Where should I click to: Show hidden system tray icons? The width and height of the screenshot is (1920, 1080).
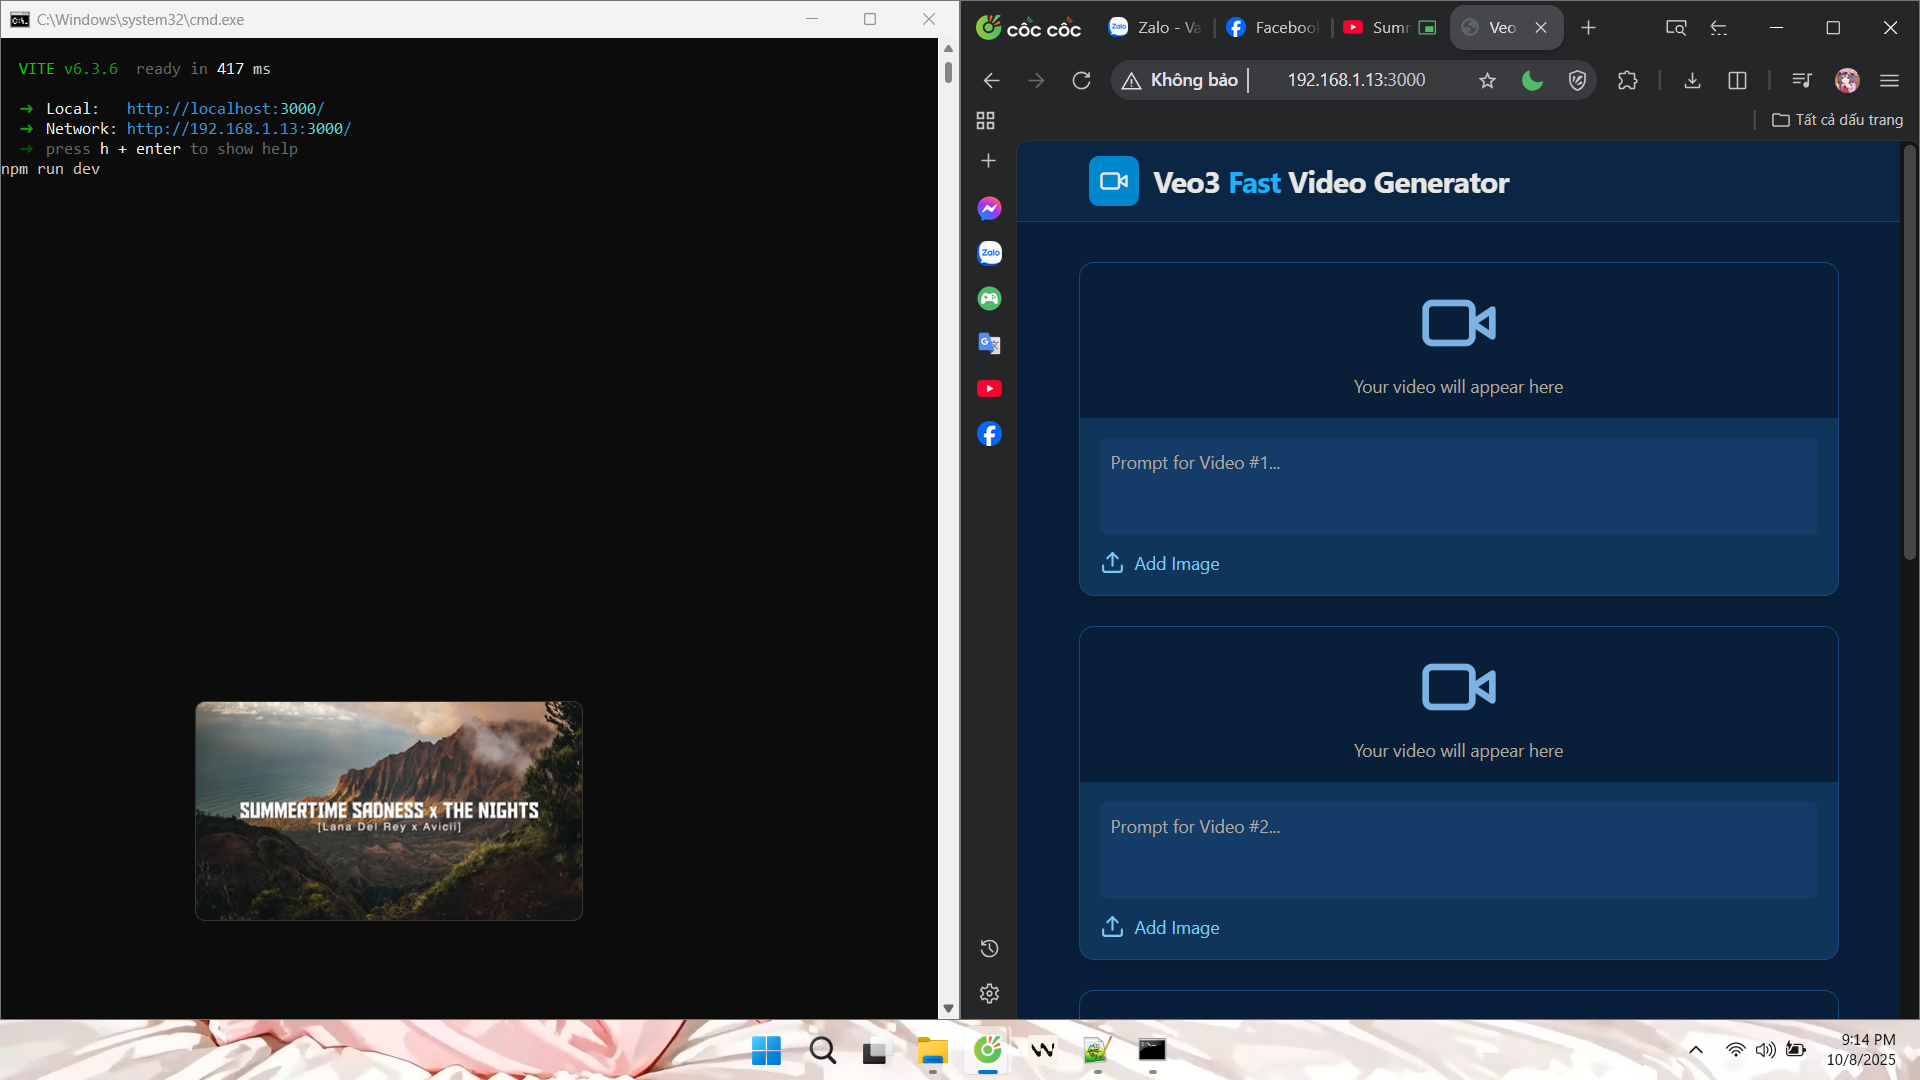tap(1696, 1050)
